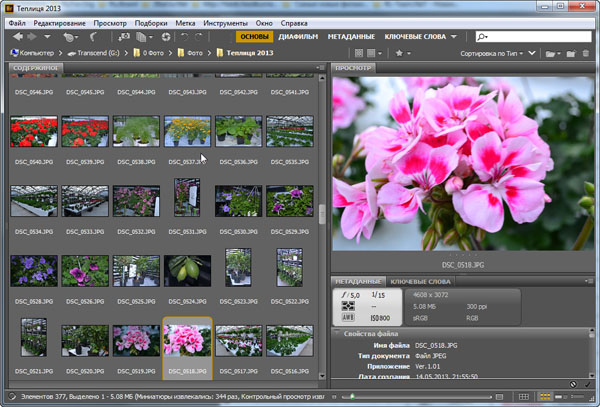Click the smaller thumbnail size icon
Screen dimensions: 600x407
click(335, 397)
